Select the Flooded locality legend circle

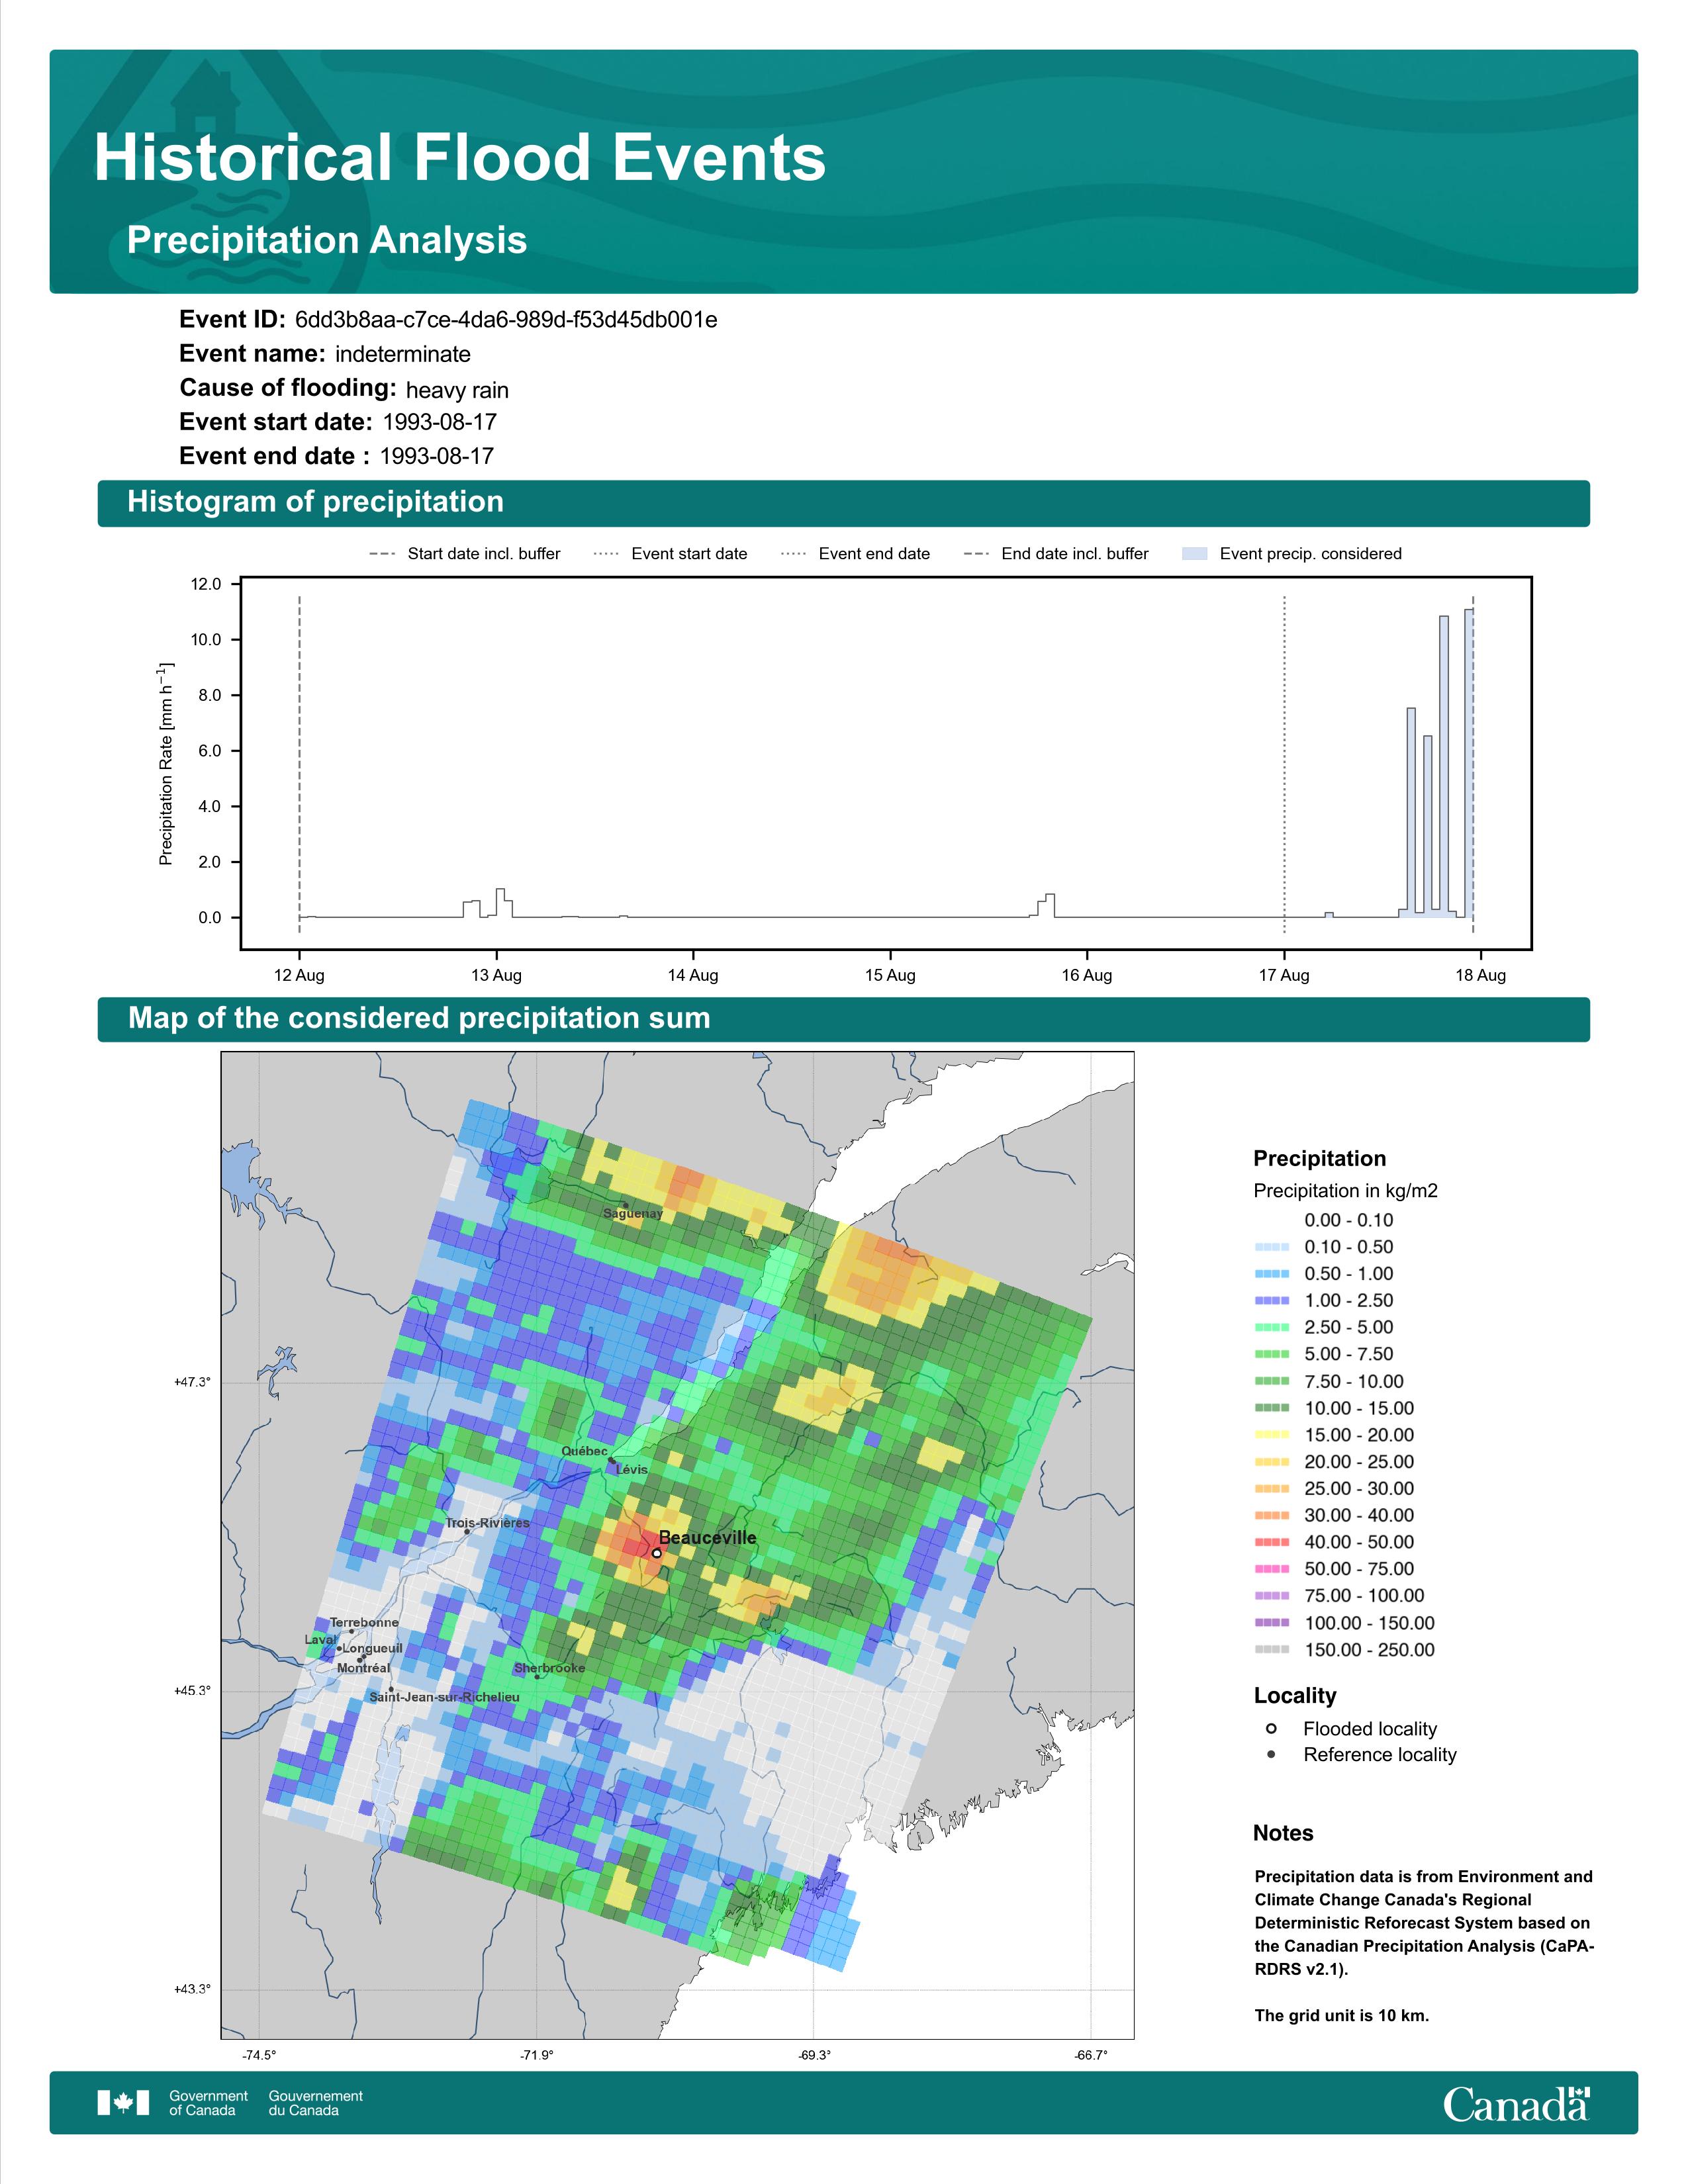(x=1271, y=1728)
